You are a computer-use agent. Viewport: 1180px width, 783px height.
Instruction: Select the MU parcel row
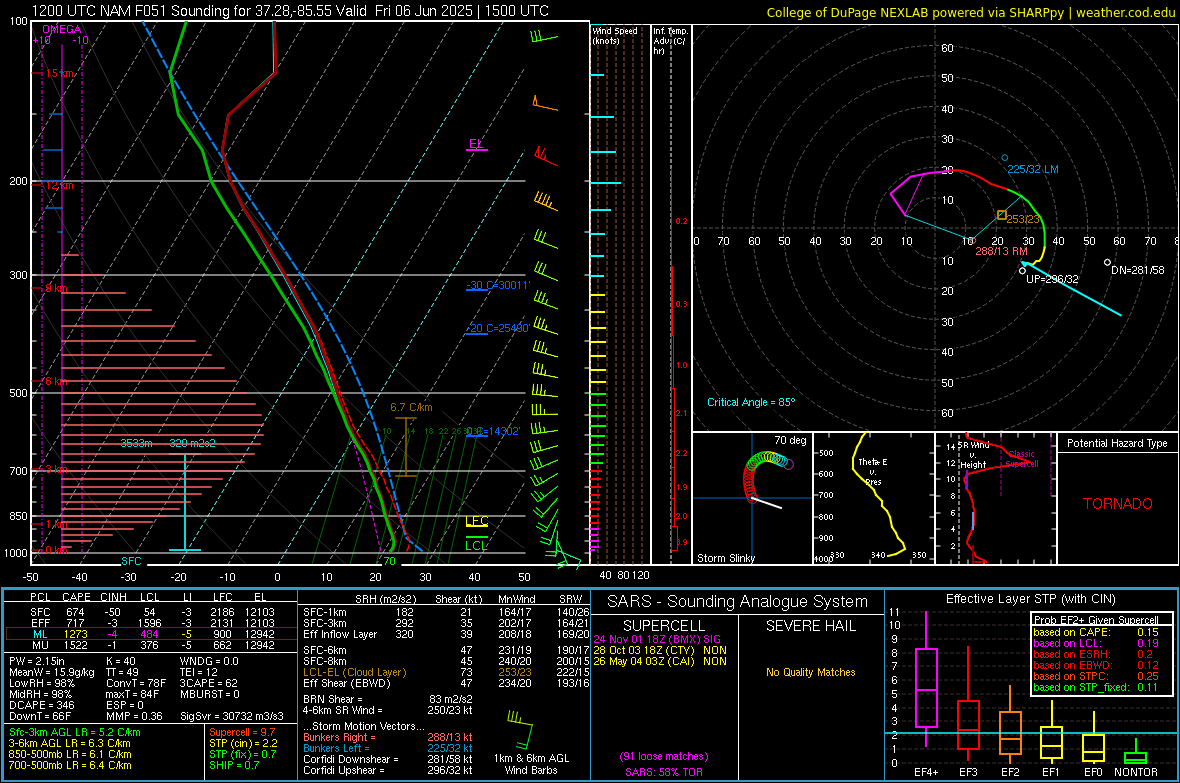(151, 645)
